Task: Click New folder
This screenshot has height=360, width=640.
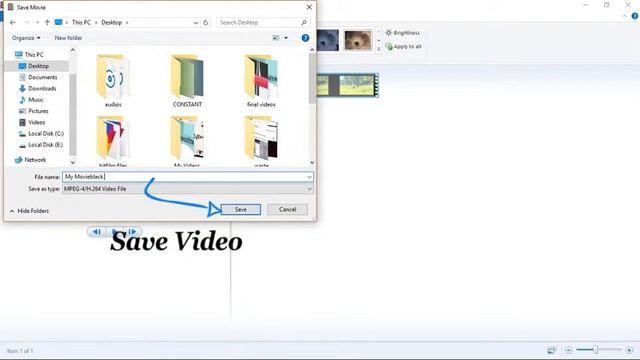Action: tap(68, 38)
